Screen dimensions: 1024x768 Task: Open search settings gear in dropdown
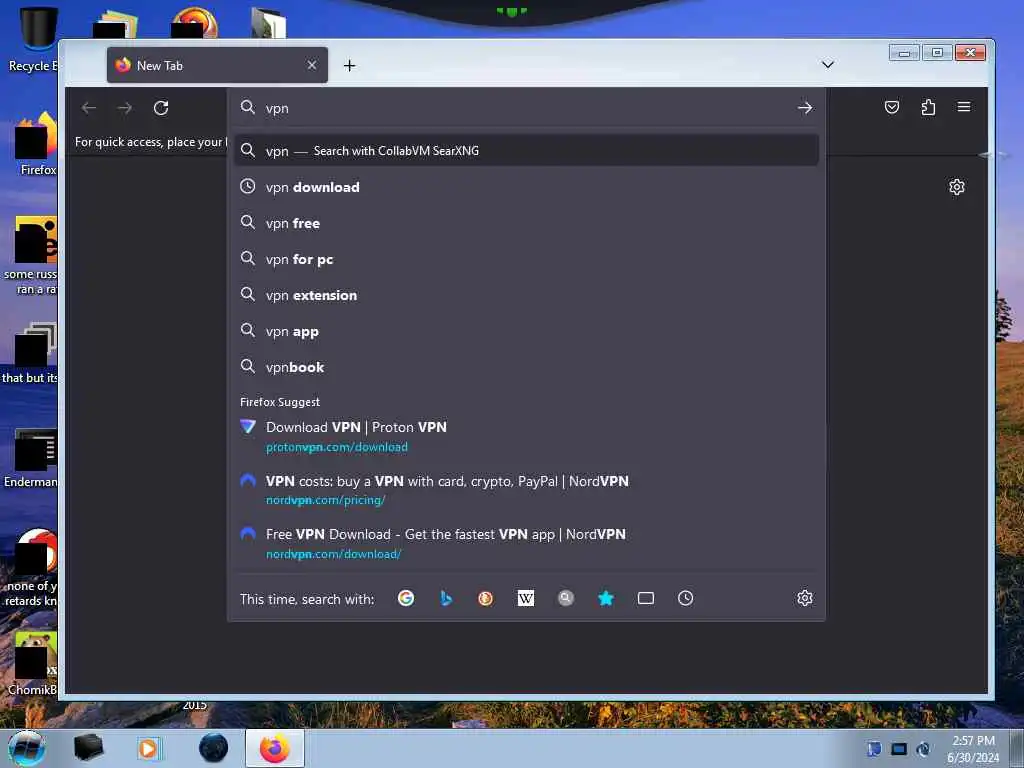(805, 598)
